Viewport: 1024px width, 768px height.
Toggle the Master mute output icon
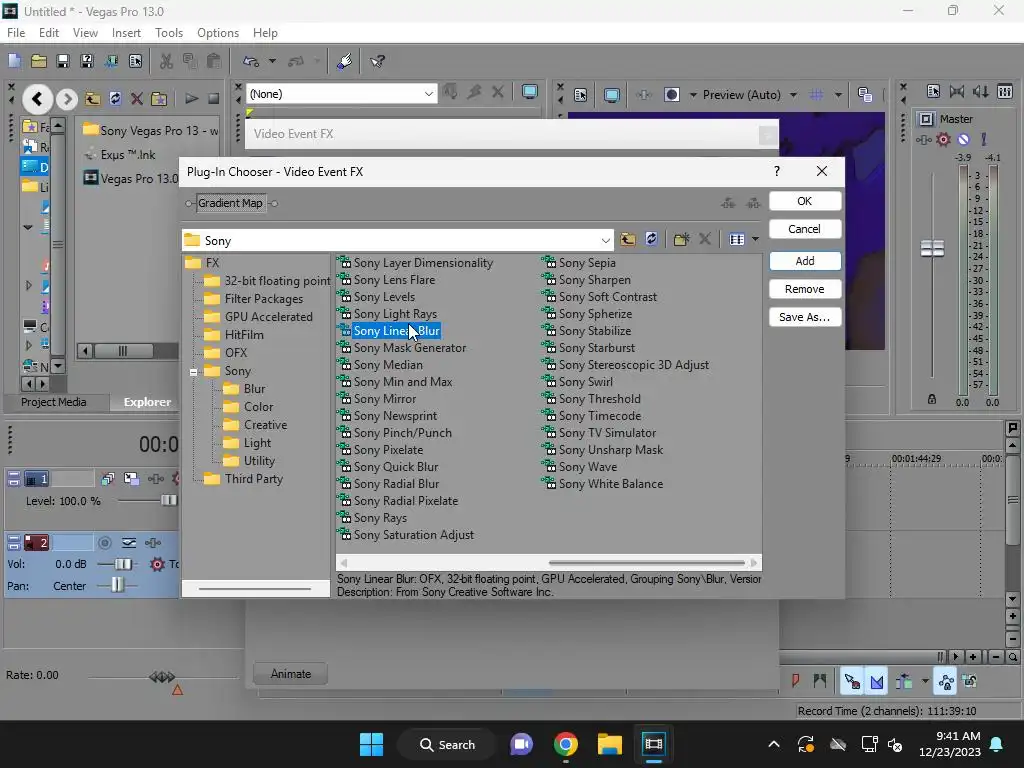point(963,139)
